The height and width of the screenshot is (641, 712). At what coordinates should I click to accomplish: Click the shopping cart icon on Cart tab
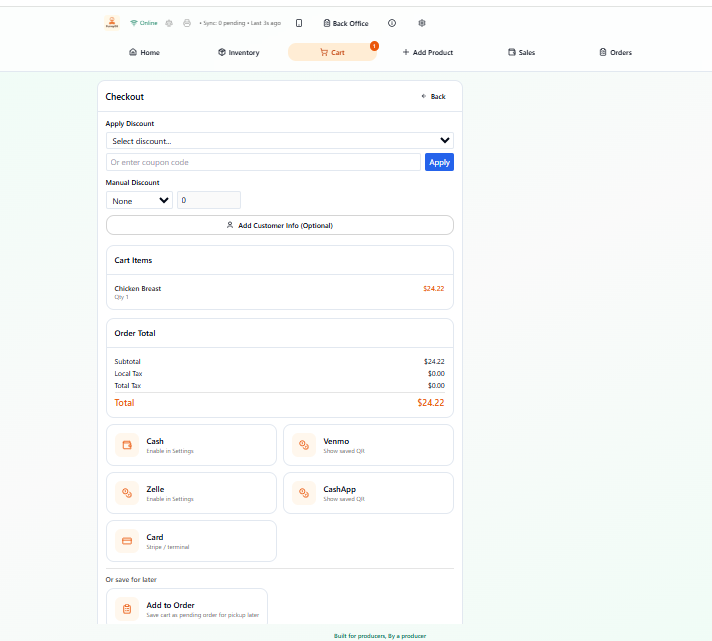click(x=324, y=52)
